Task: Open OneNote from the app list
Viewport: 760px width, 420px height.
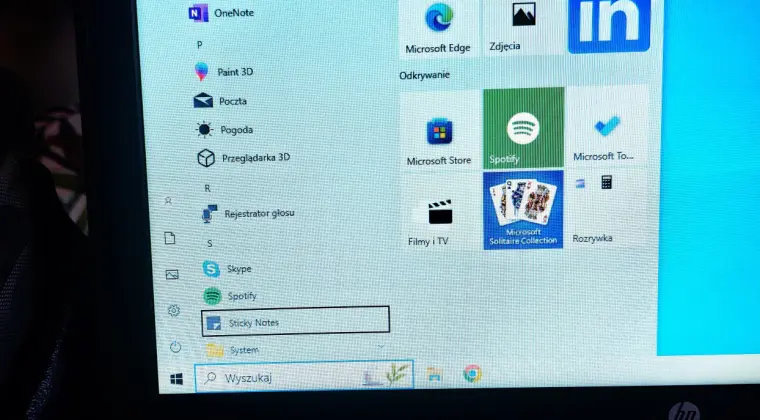Action: [x=221, y=13]
